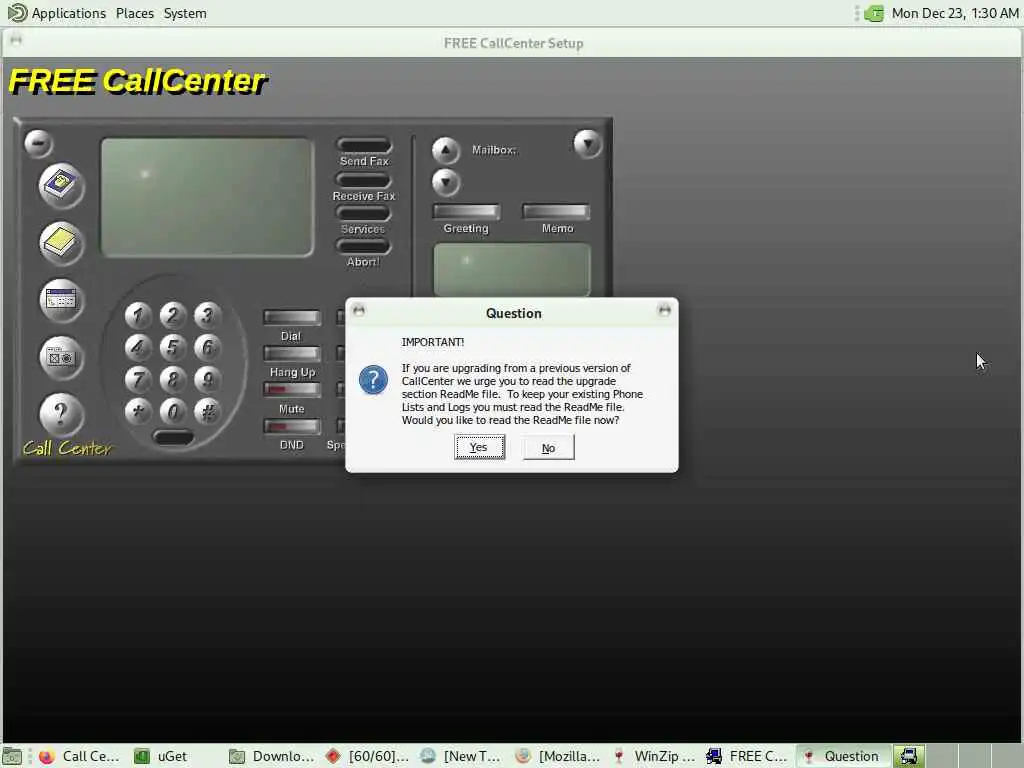1024x768 pixels.
Task: Switch to [New T... taskbar item
Action: coord(461,756)
